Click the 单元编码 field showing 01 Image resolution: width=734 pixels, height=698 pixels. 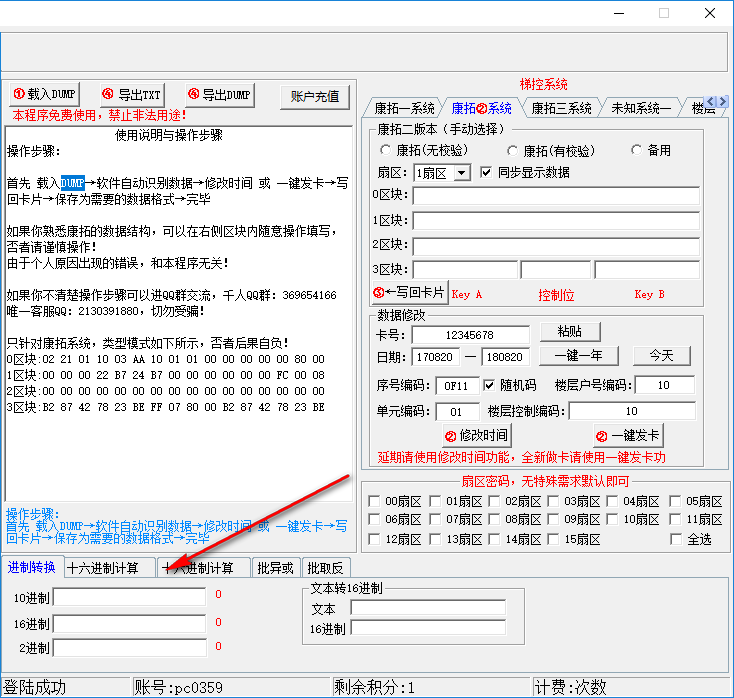pyautogui.click(x=457, y=412)
